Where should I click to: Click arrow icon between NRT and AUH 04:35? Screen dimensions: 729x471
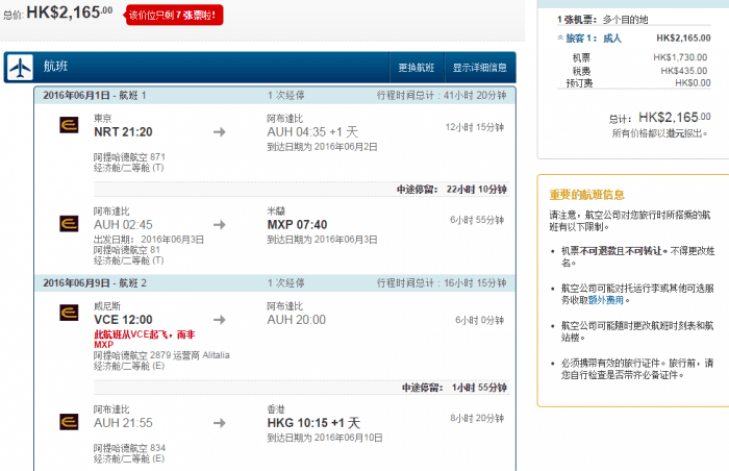click(x=219, y=132)
